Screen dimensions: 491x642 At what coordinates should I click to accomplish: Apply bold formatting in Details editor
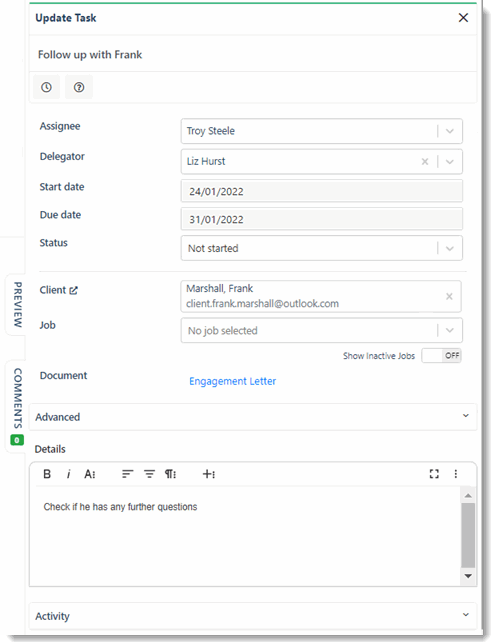47,474
